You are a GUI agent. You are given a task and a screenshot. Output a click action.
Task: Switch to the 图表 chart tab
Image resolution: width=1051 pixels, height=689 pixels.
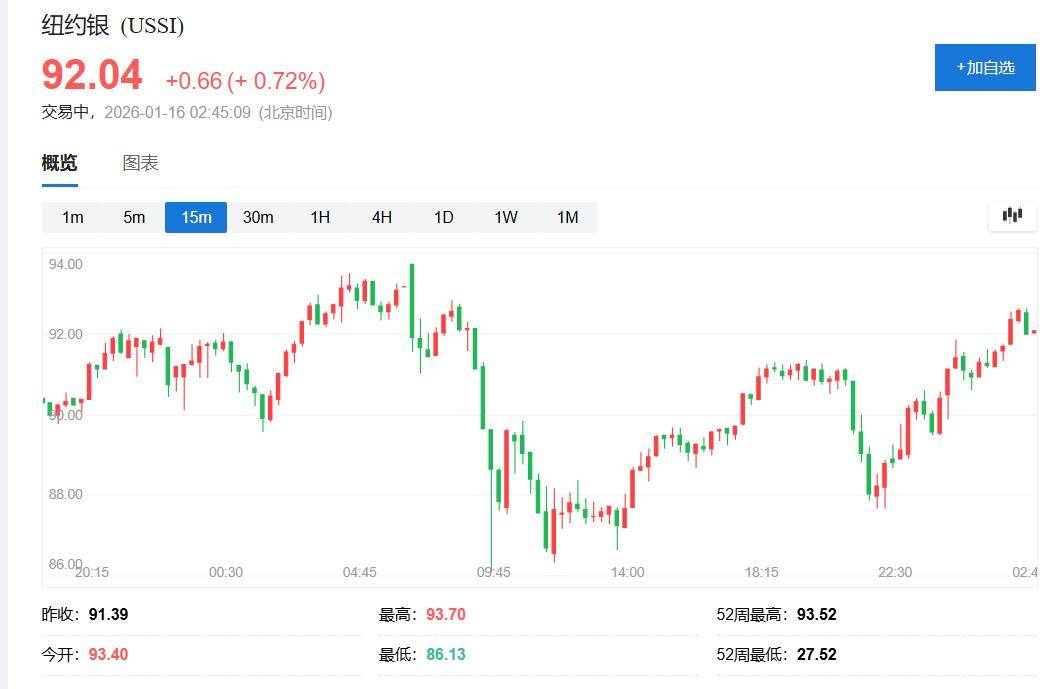click(140, 163)
